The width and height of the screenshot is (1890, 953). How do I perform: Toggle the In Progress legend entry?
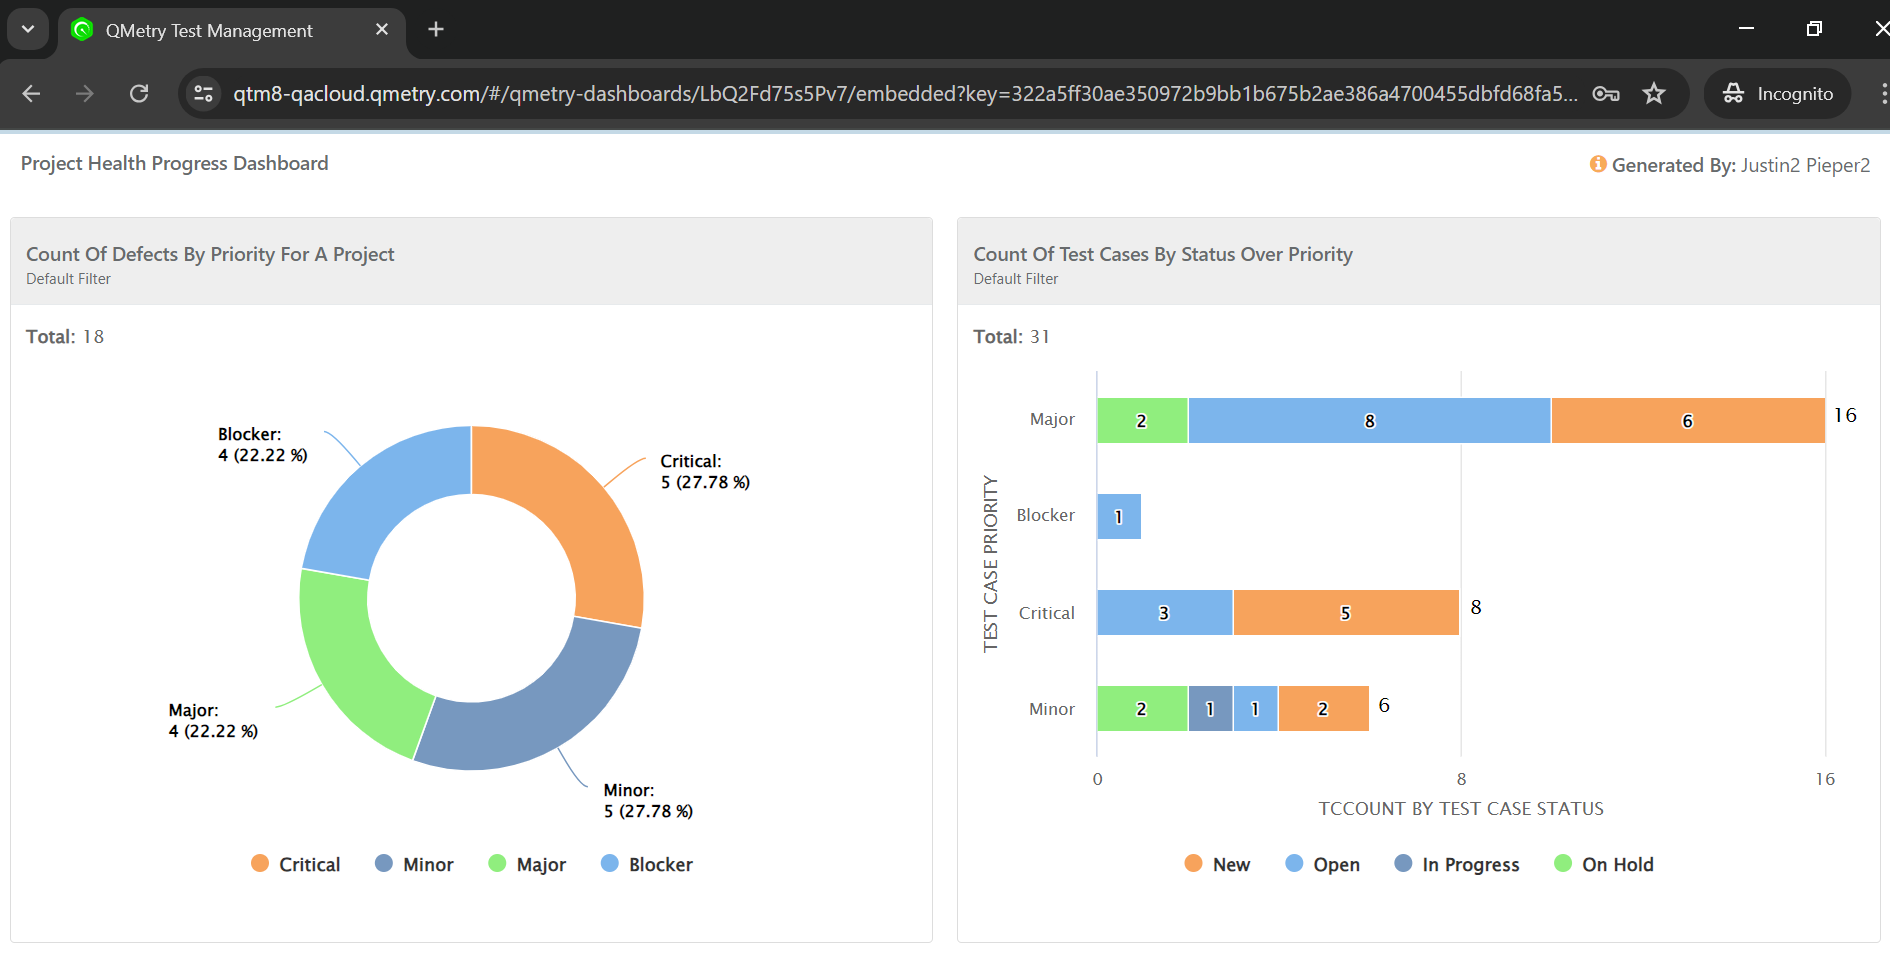click(x=1456, y=863)
